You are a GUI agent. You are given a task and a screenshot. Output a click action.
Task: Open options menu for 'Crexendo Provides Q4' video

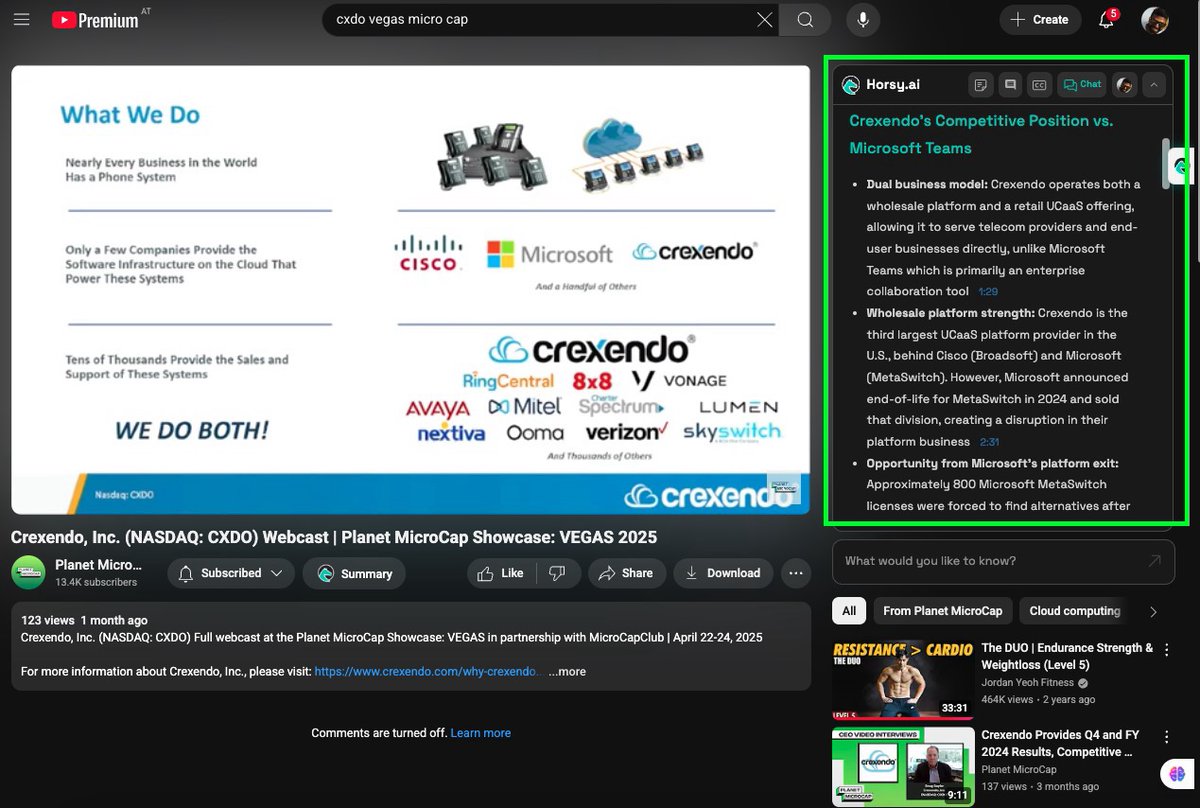pos(1166,737)
